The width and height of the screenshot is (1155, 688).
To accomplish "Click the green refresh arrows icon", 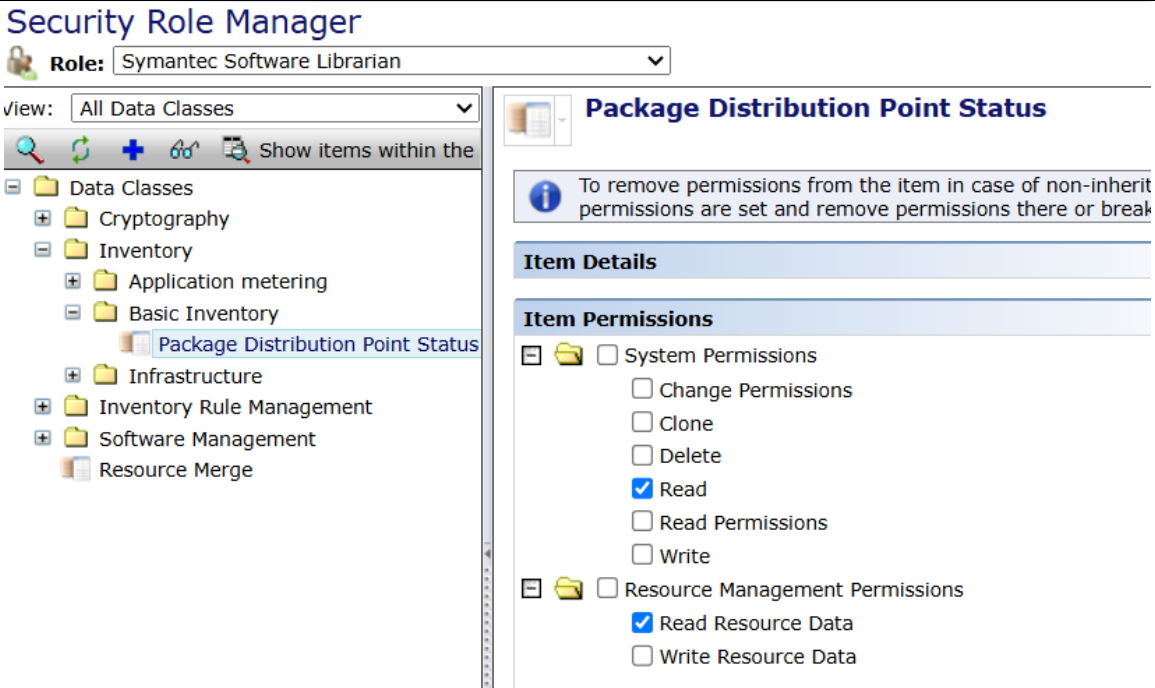I will (81, 150).
